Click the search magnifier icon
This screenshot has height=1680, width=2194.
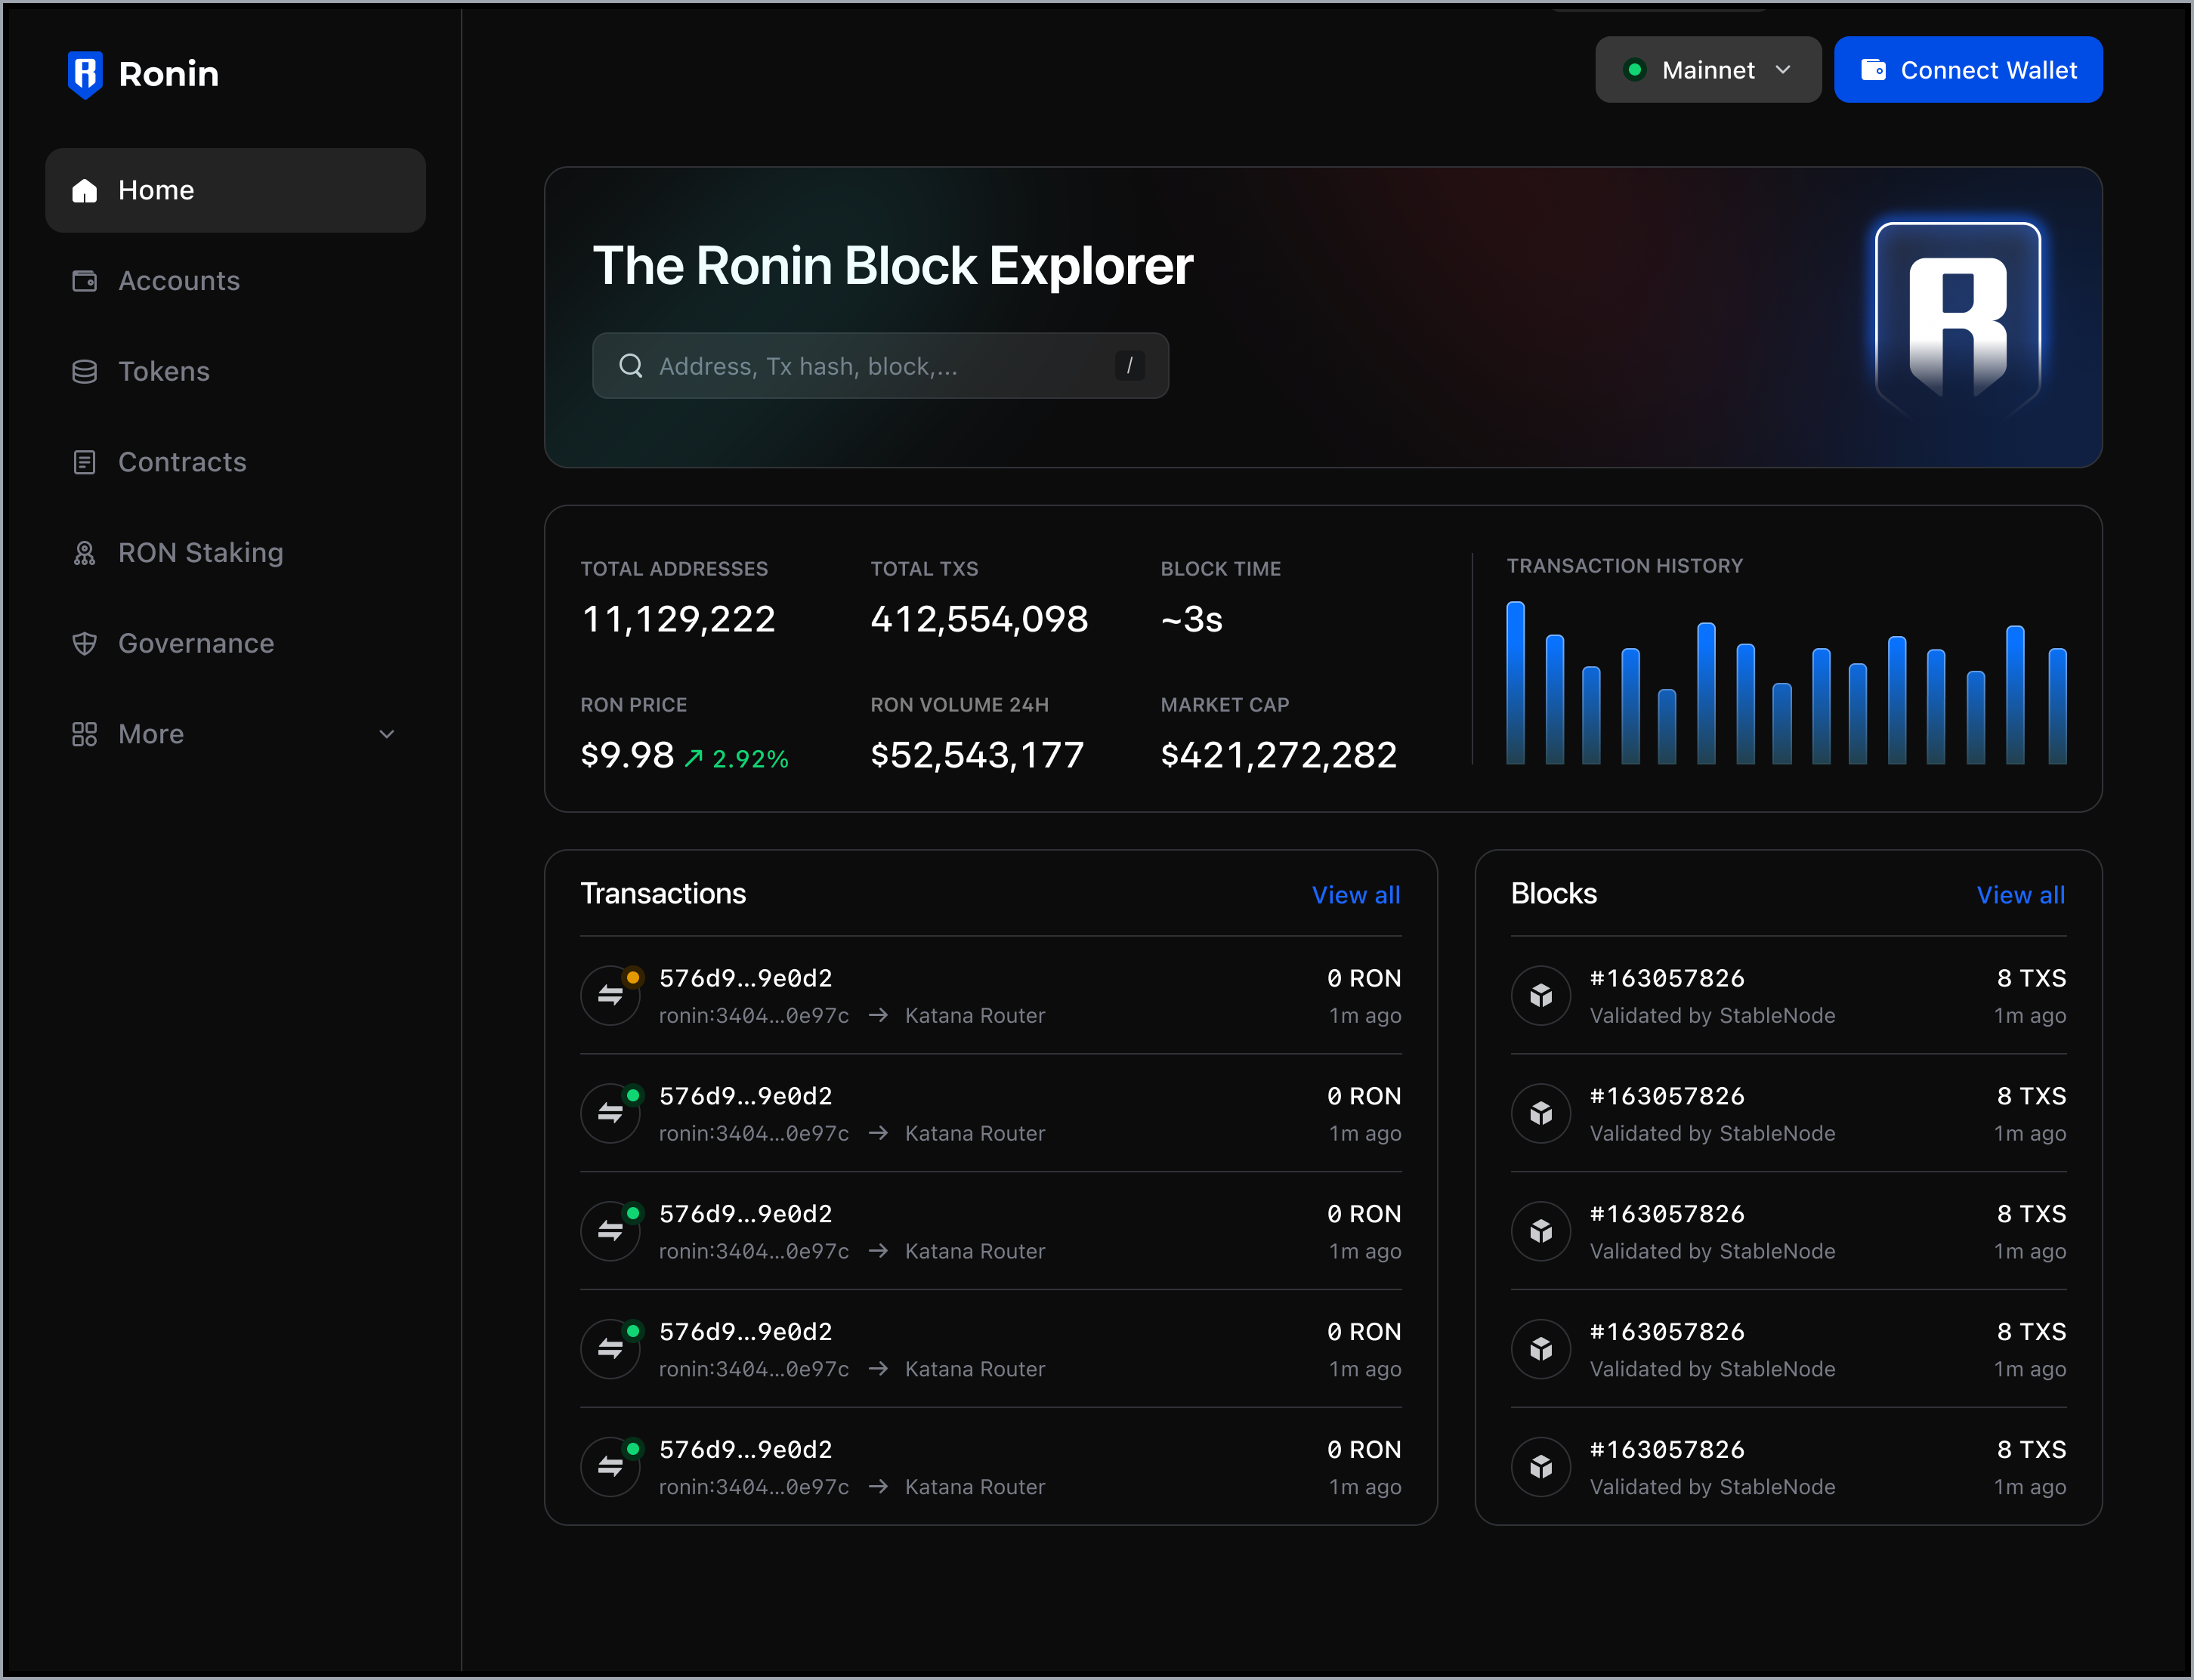click(631, 366)
